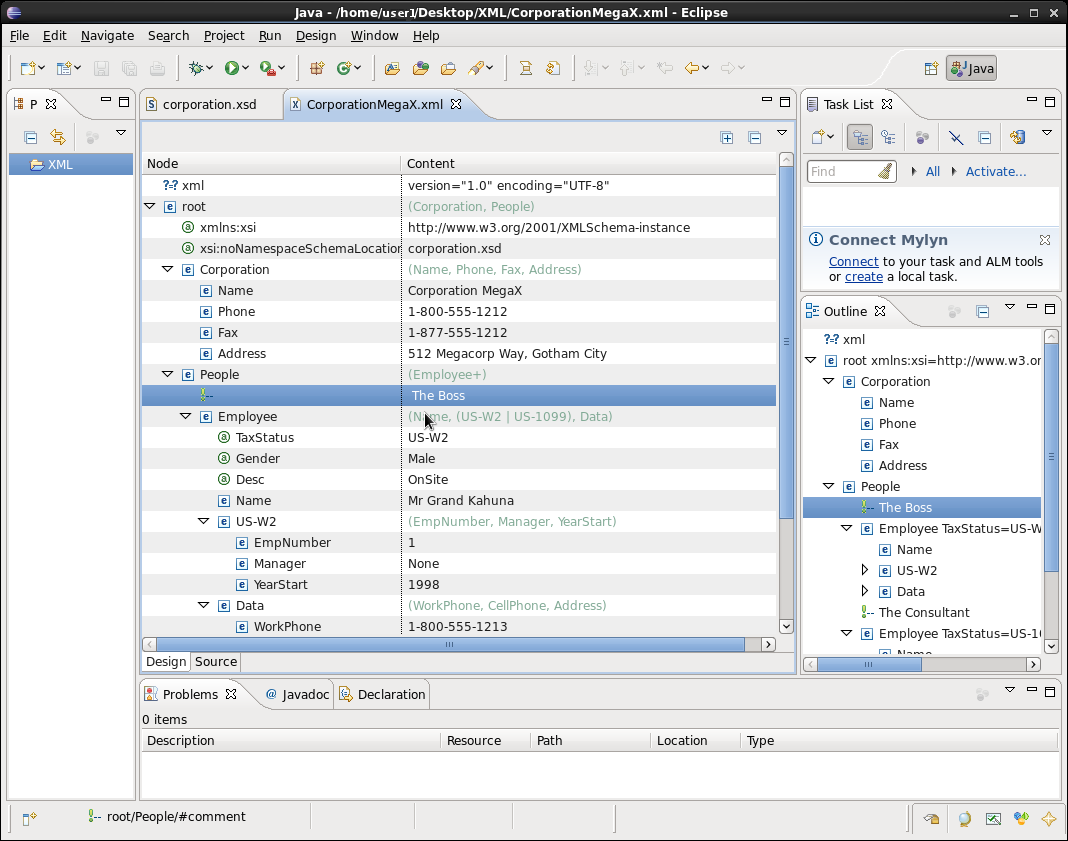The width and height of the screenshot is (1068, 841).
Task: Click Link with Editor in Package Explorer
Action: pyautogui.click(x=58, y=138)
